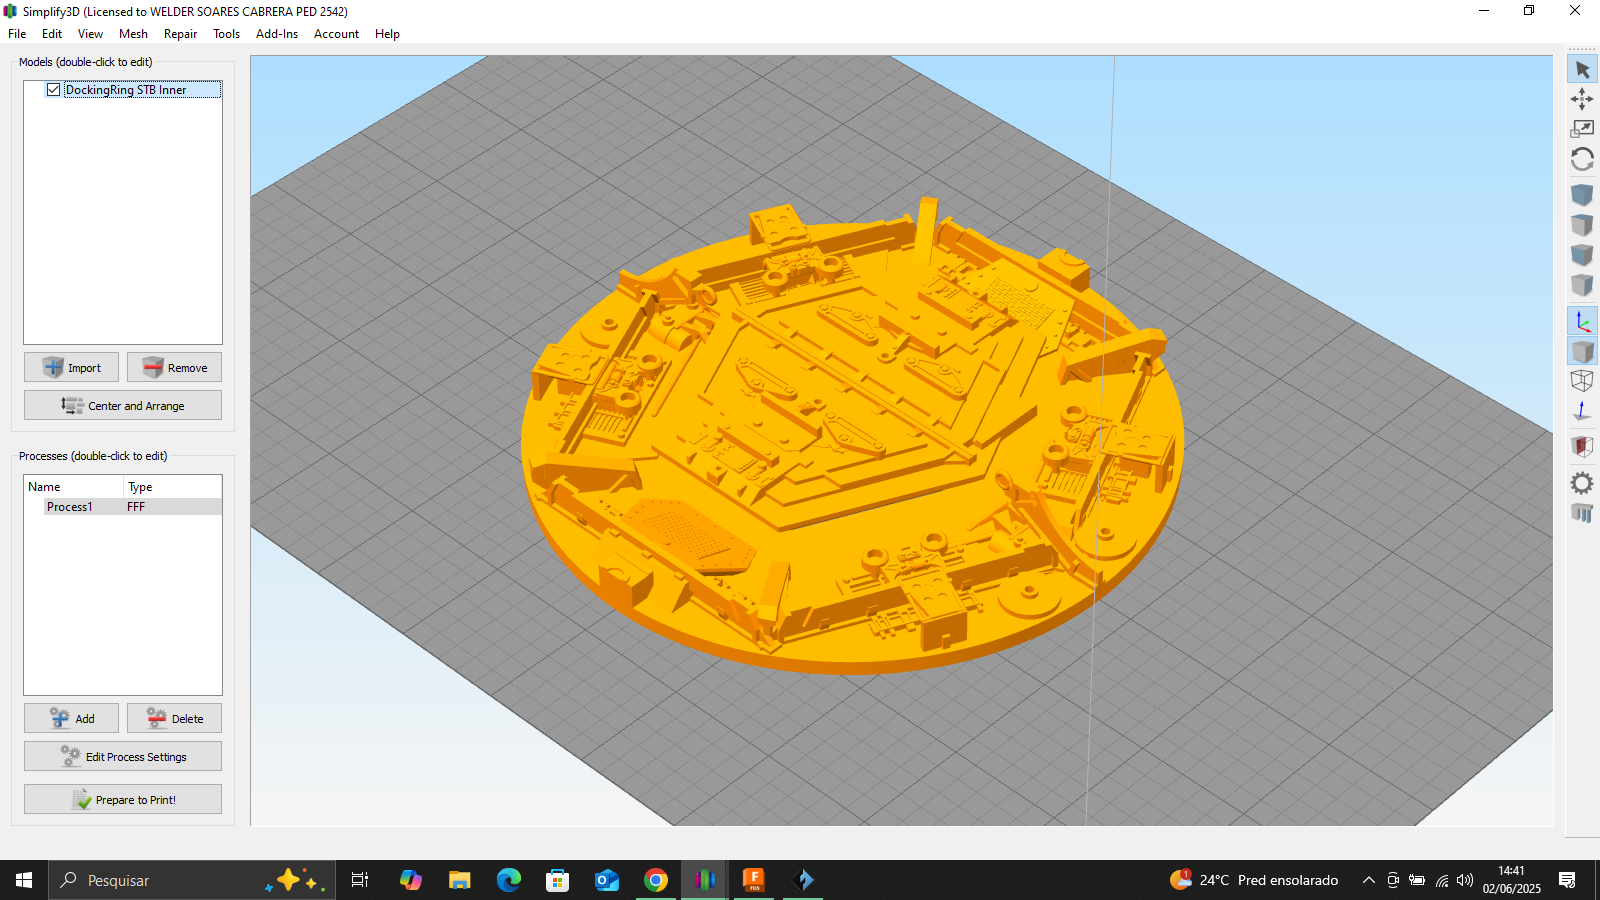1600x900 pixels.
Task: Switch to front view cube icon
Action: (x=1582, y=254)
